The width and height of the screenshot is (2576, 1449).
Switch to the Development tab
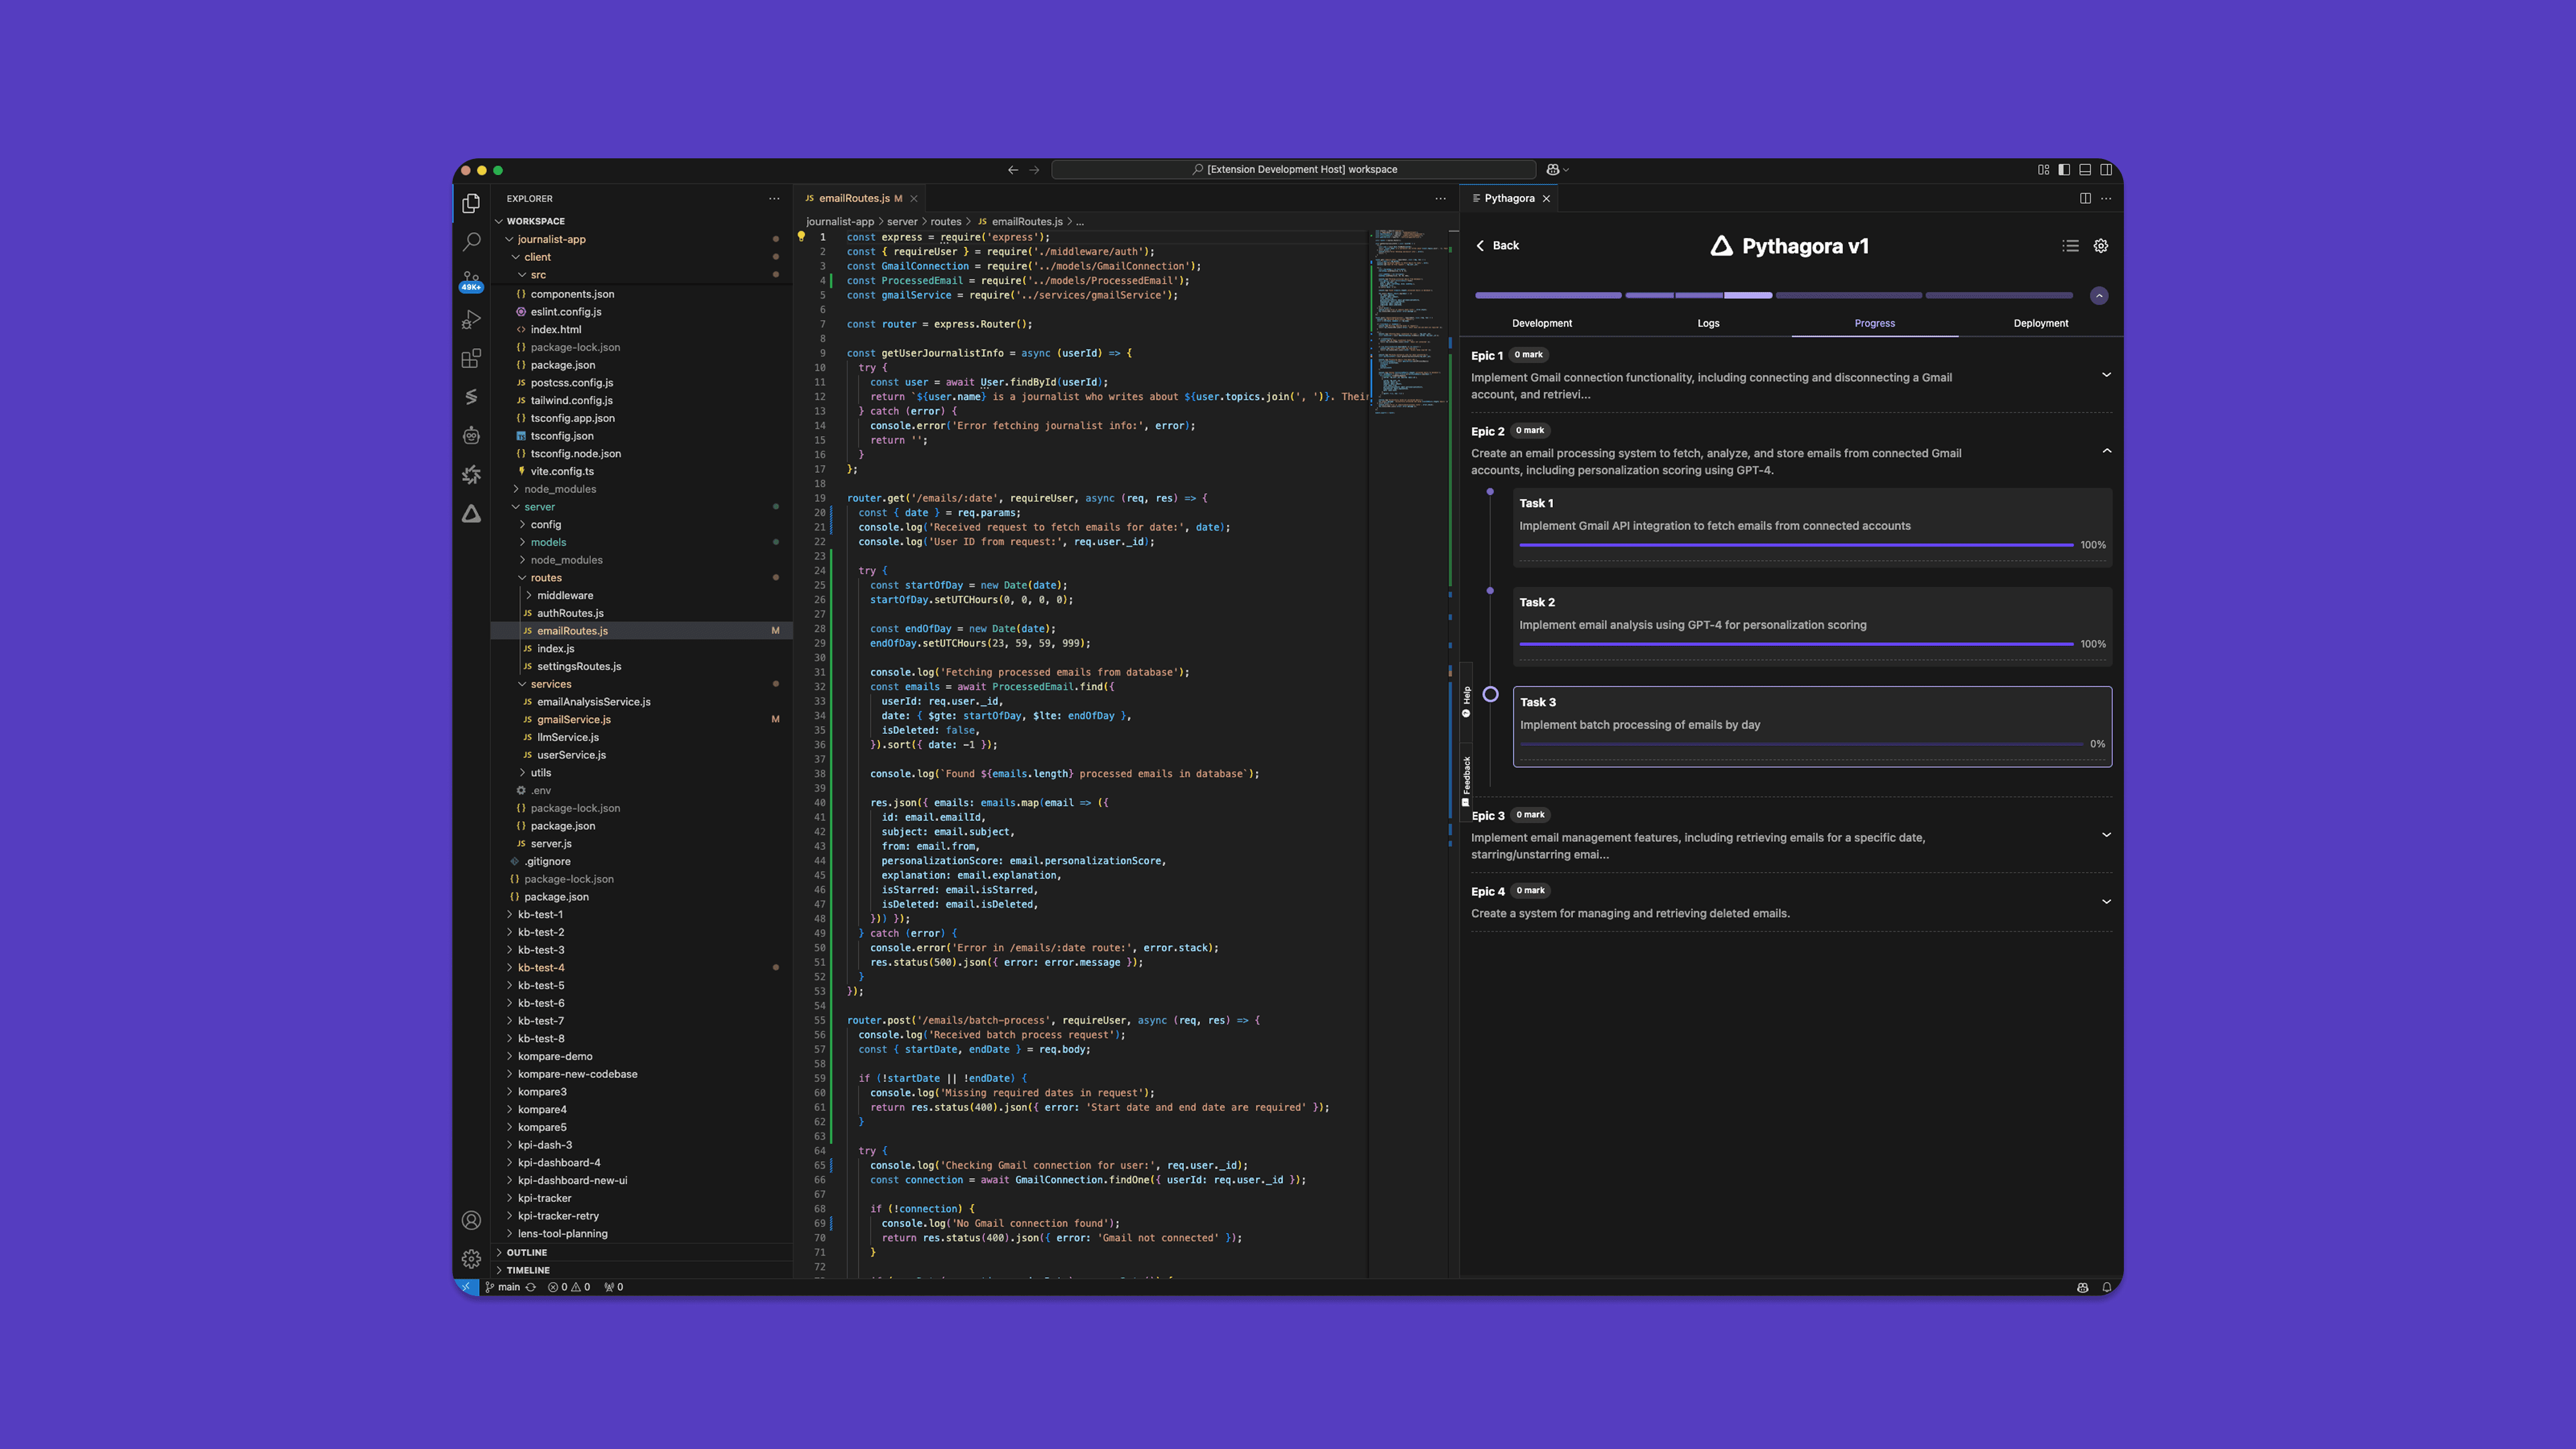coord(1541,323)
